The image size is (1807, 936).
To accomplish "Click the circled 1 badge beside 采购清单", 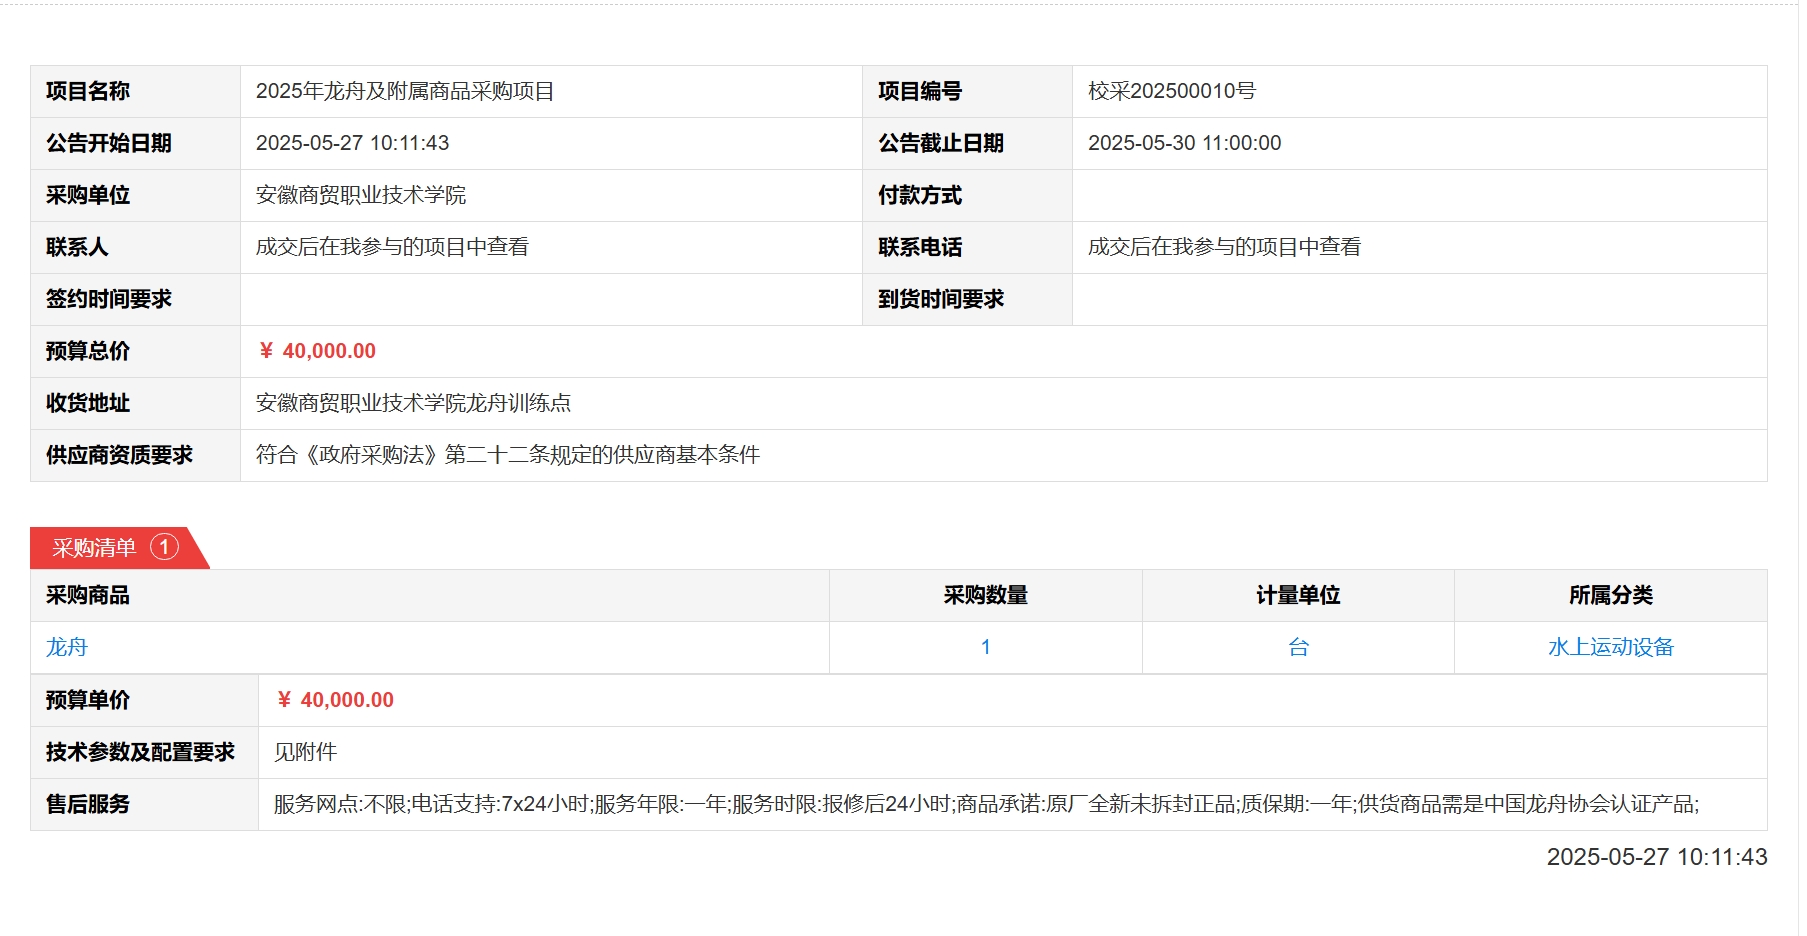I will pyautogui.click(x=164, y=547).
